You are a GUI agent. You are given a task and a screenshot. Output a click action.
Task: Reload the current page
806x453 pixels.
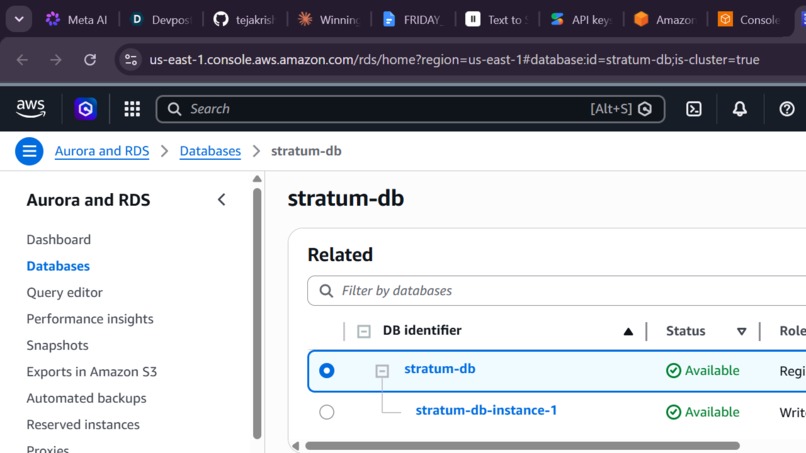(90, 60)
